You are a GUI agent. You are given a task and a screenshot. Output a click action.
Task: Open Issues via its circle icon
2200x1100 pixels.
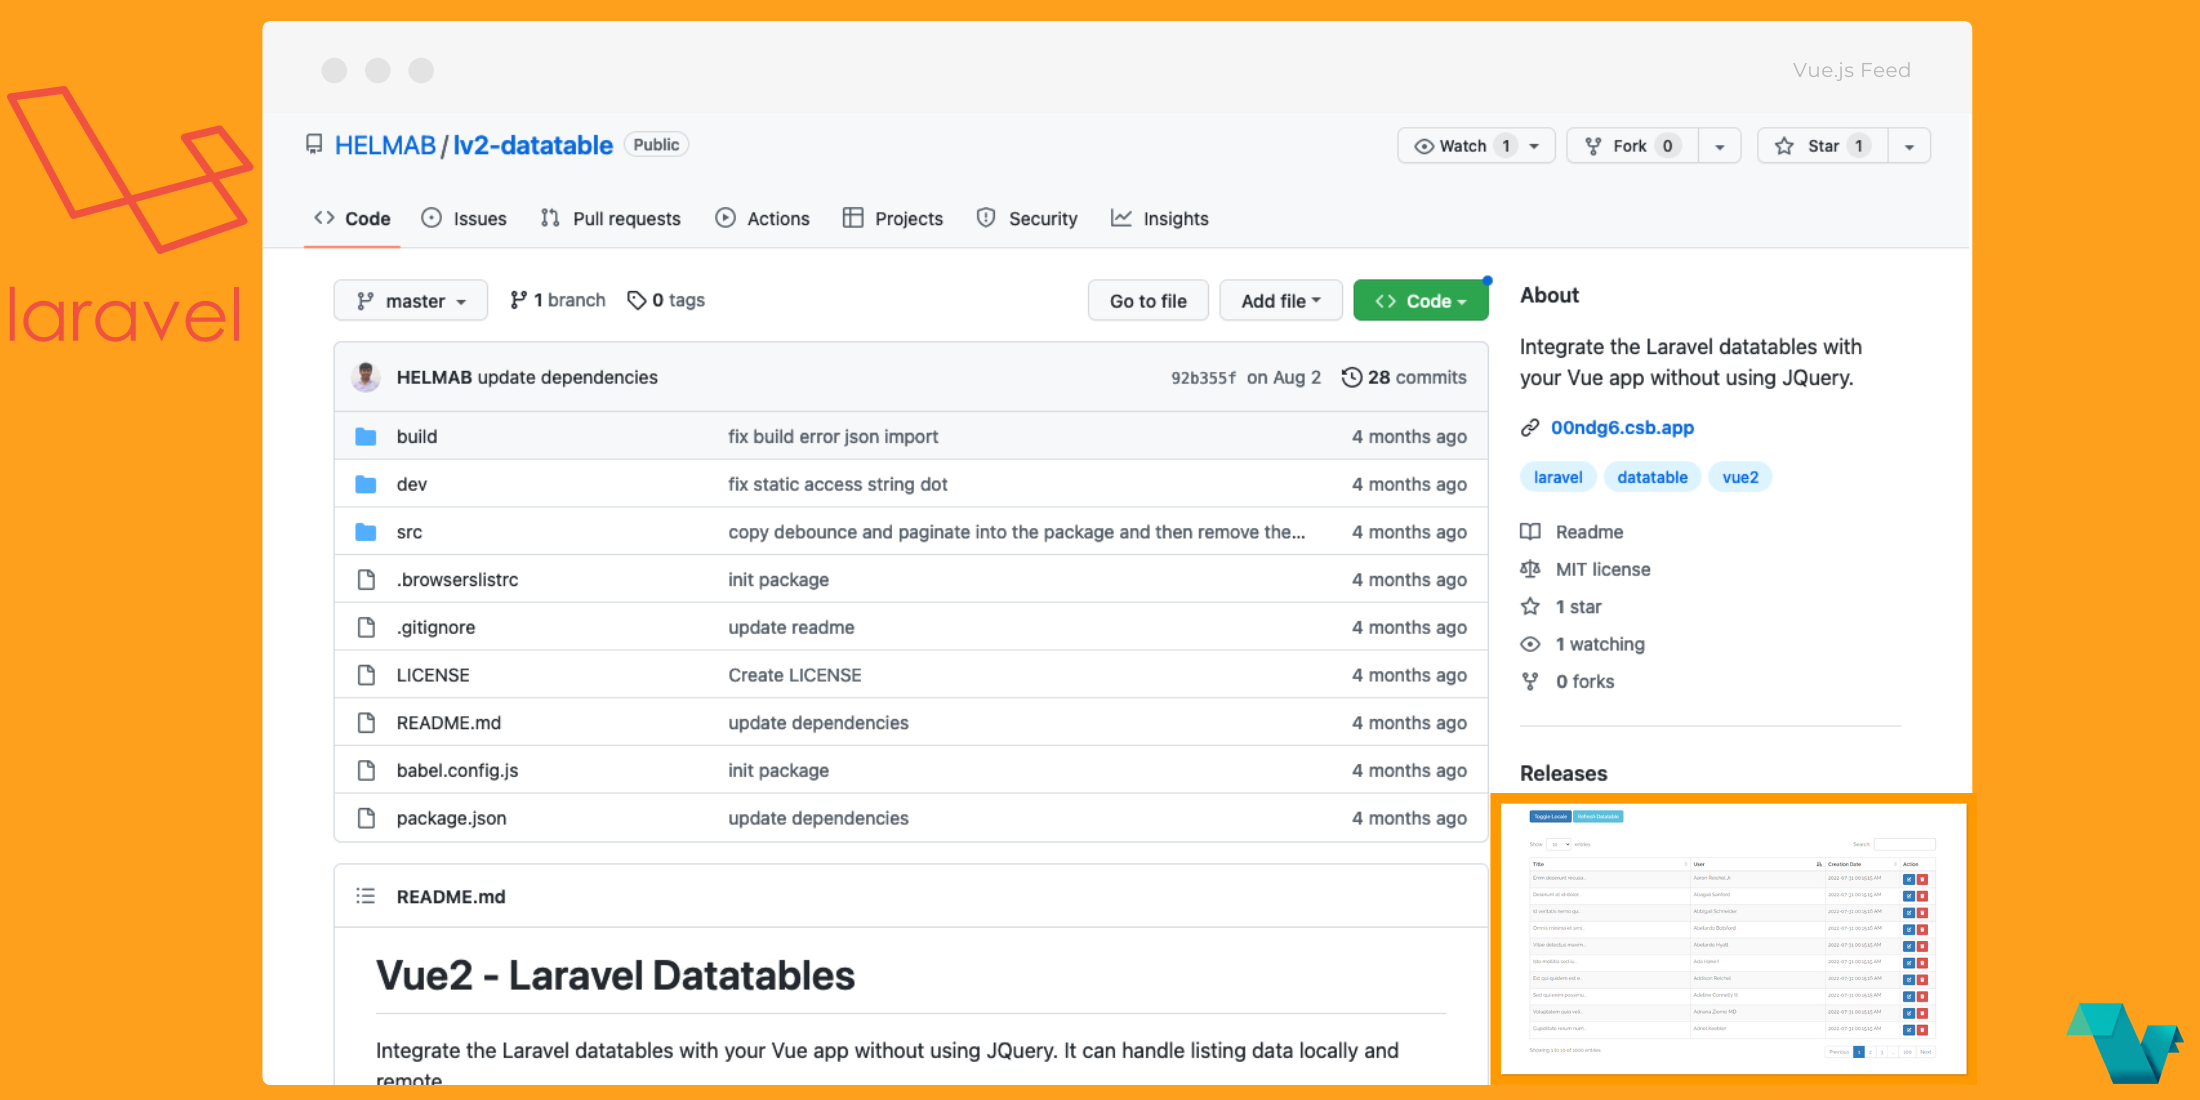(x=432, y=218)
